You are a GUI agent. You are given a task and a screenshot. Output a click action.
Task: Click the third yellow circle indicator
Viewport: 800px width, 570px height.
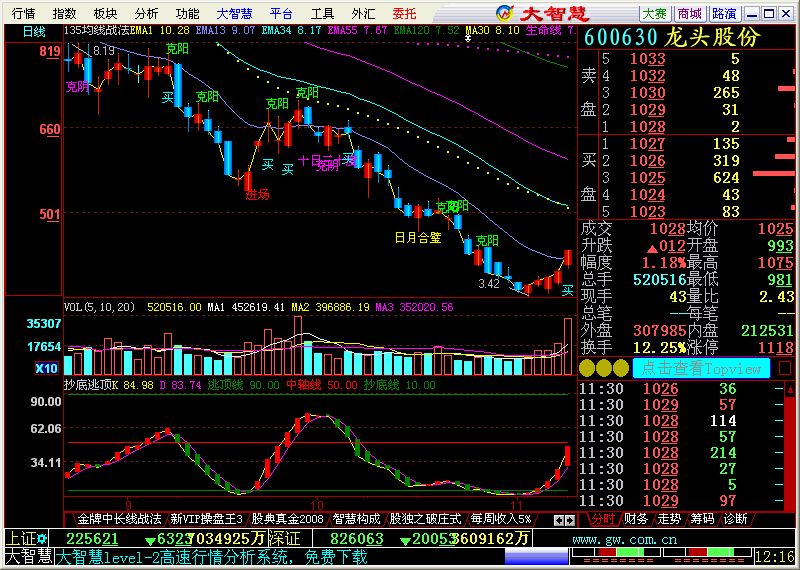620,368
